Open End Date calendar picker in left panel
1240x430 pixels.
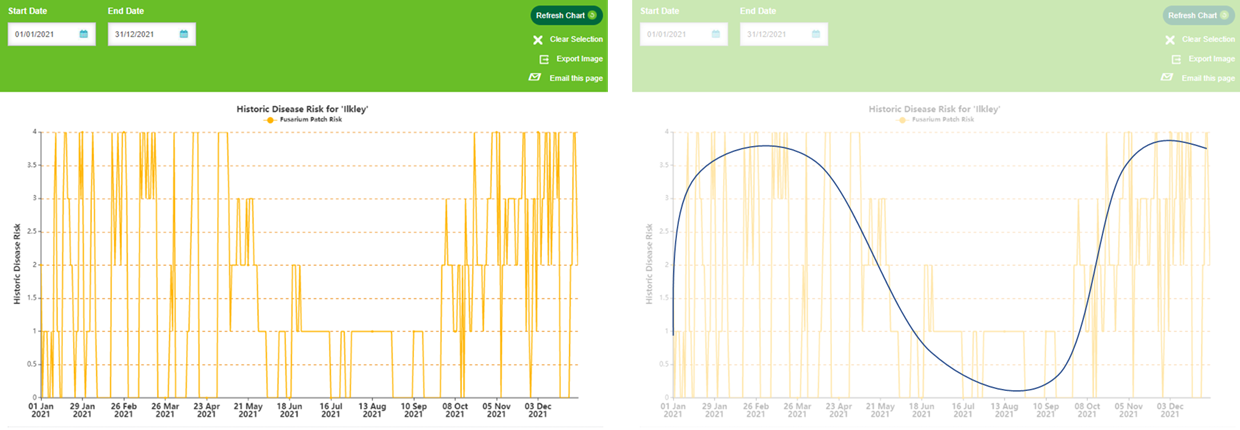pyautogui.click(x=184, y=34)
